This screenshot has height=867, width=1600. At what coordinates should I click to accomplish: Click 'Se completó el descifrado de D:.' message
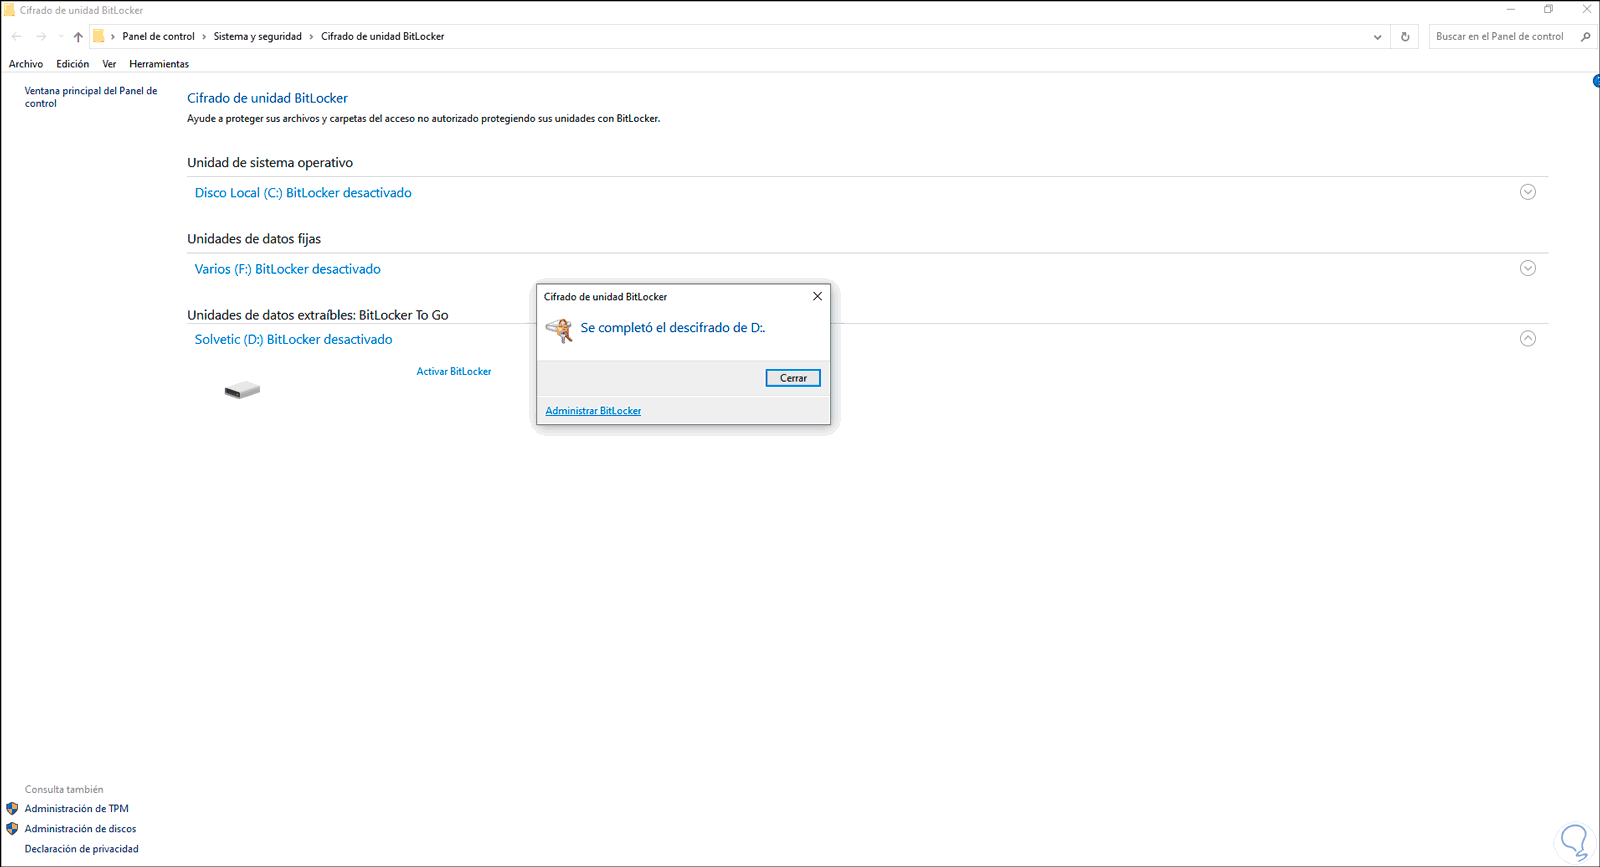point(673,328)
